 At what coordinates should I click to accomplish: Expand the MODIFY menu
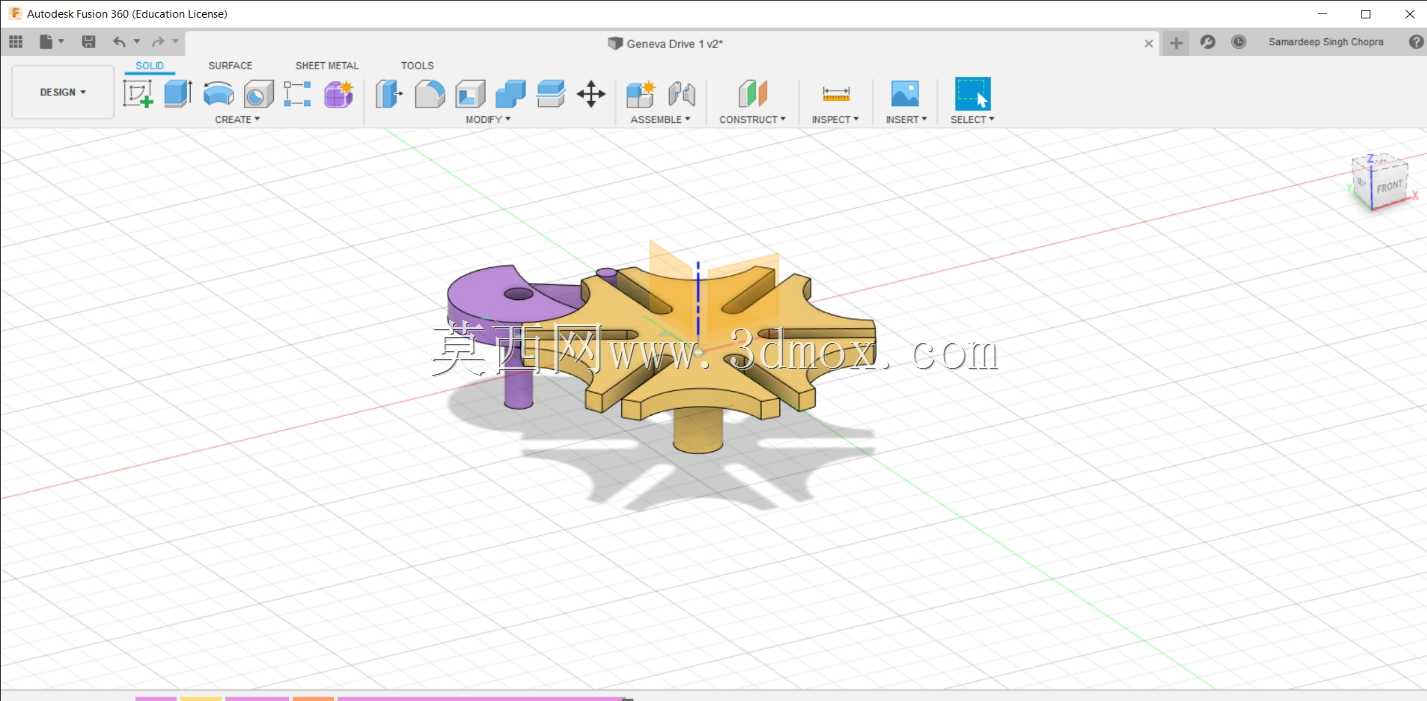[x=488, y=119]
